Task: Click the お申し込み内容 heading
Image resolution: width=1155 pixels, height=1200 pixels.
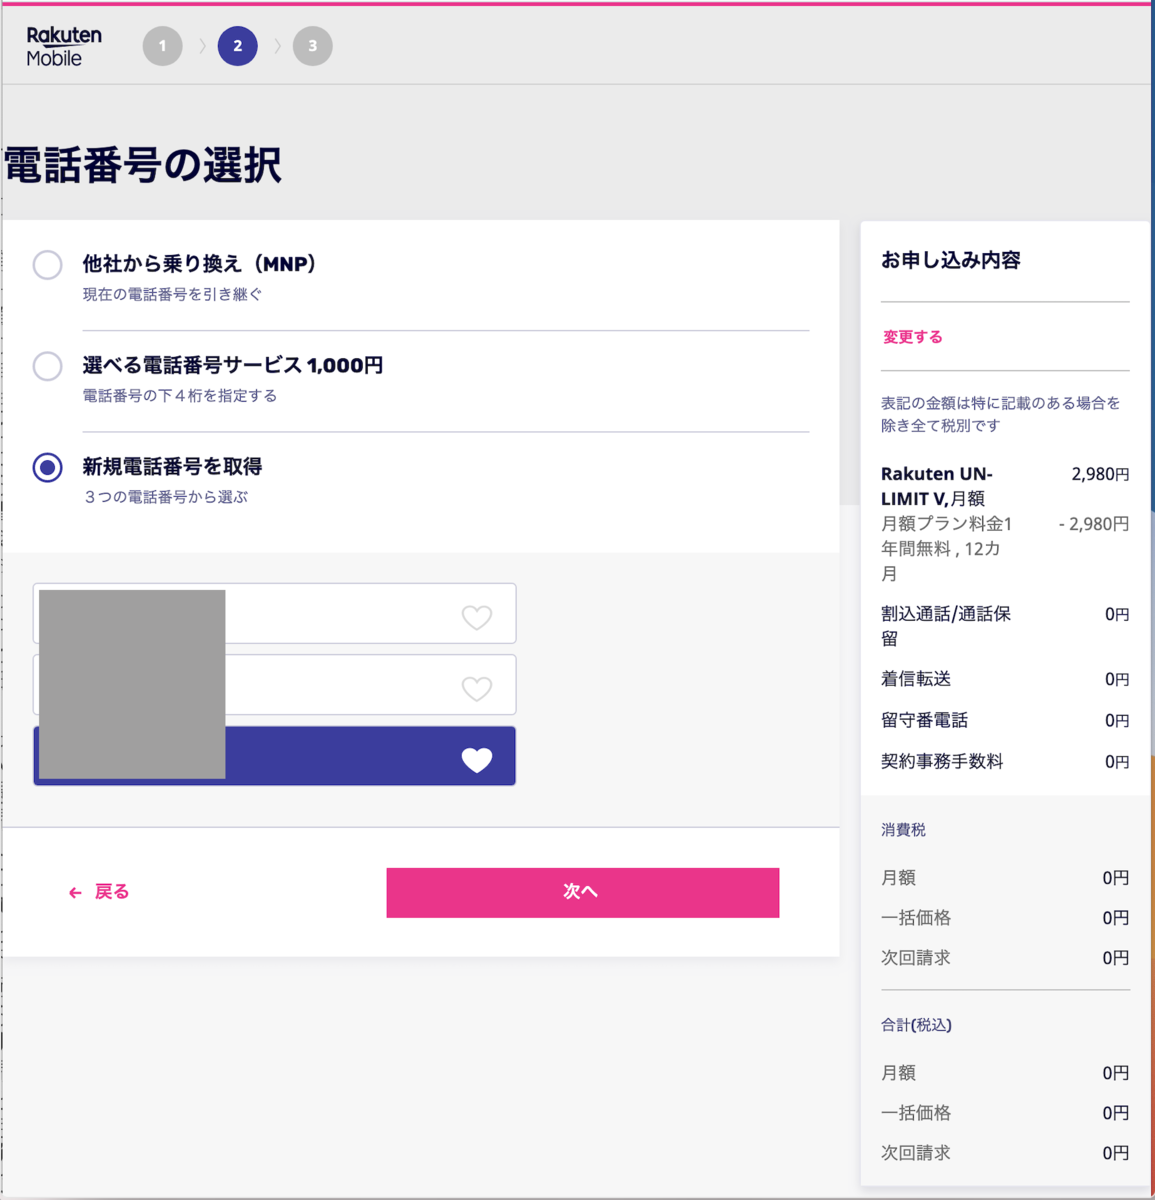Action: 950,260
